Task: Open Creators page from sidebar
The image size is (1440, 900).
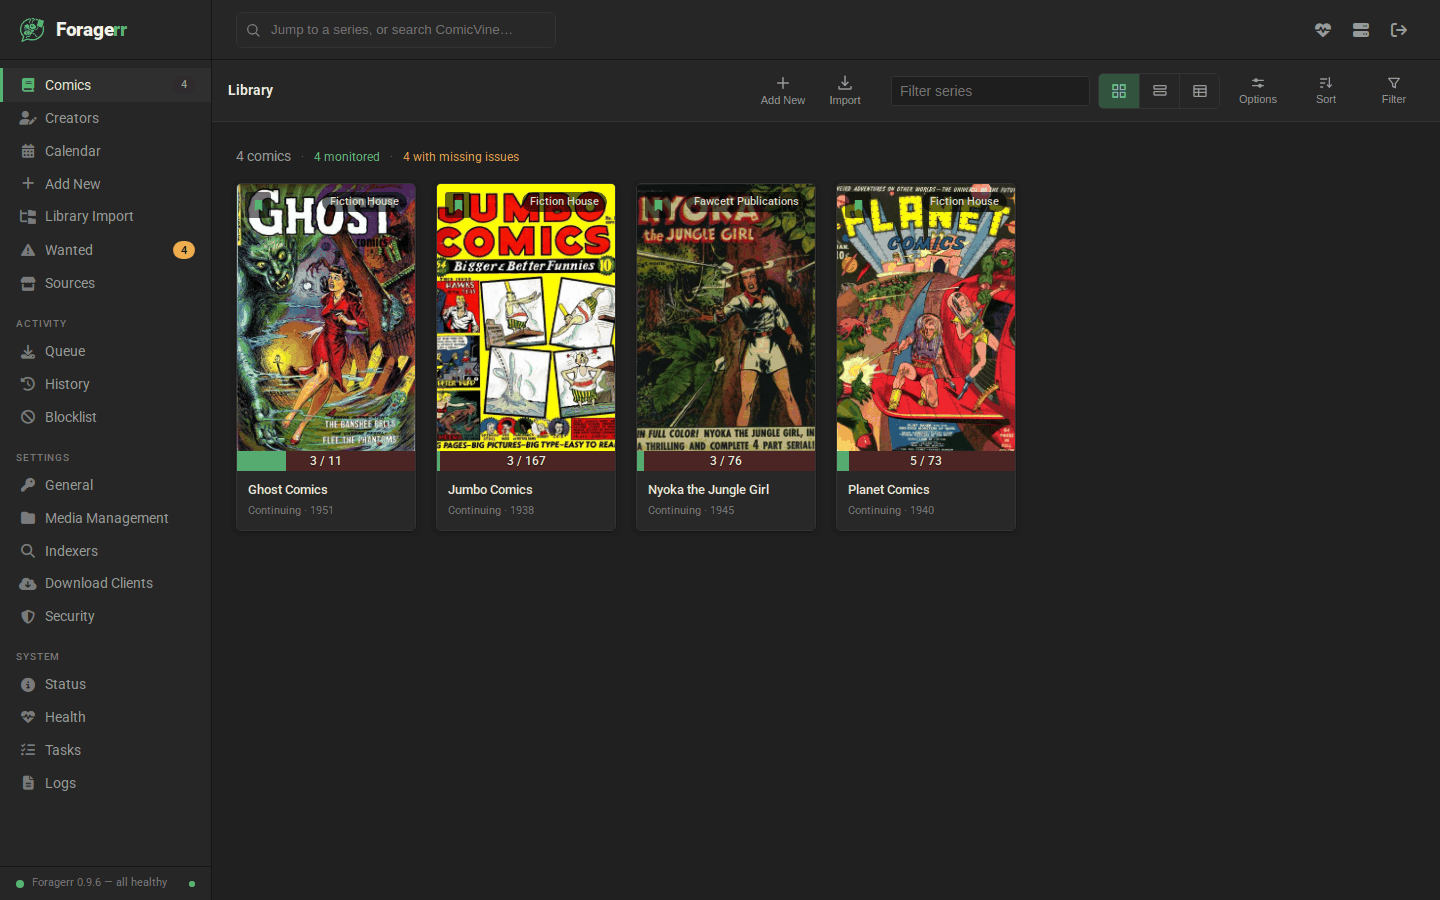Action: point(105,118)
